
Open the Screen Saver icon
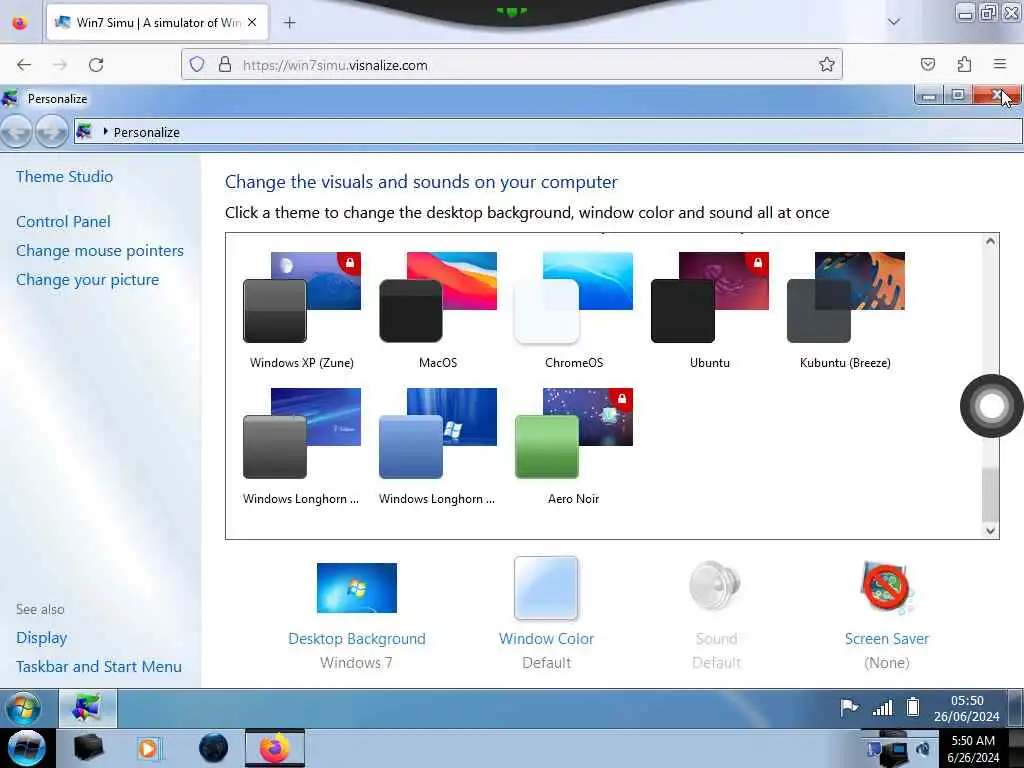point(886,586)
